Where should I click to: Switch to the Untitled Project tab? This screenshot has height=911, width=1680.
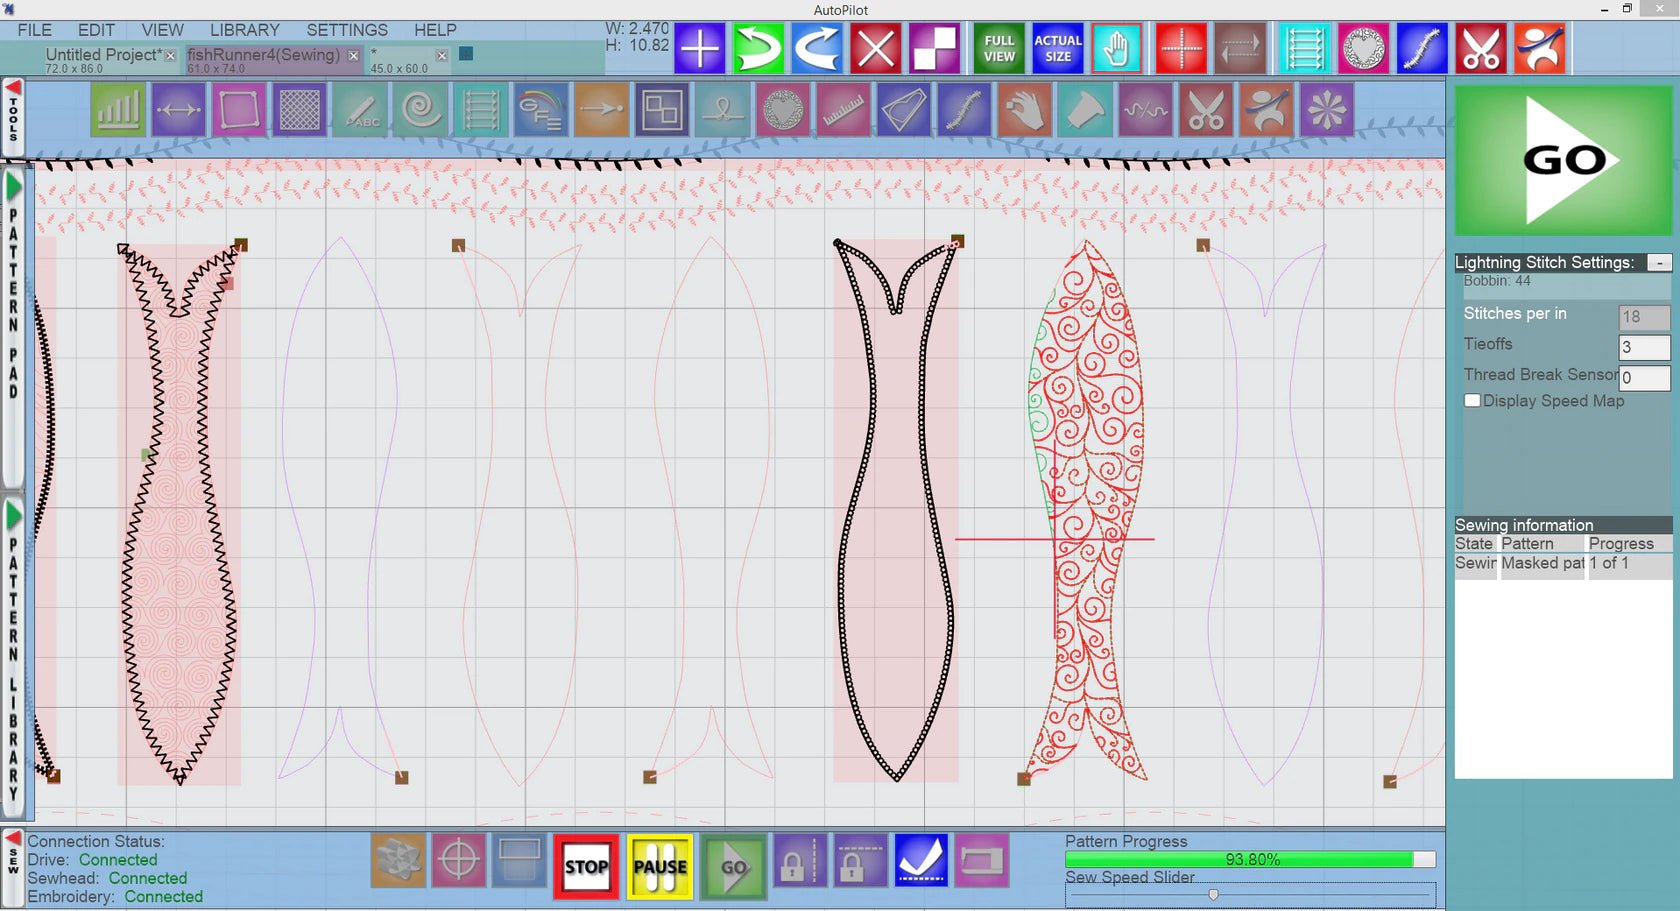pos(102,55)
